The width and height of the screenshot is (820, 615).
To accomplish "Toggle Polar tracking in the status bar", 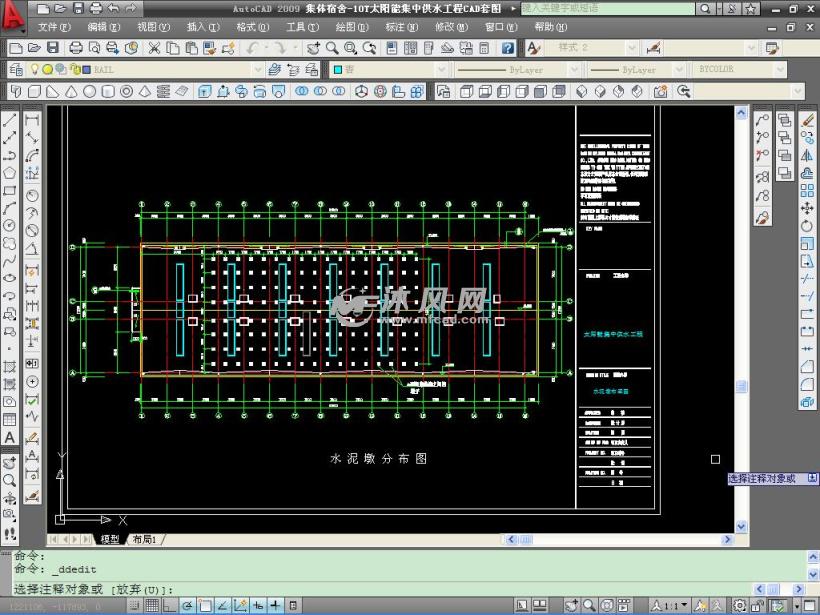I will click(x=187, y=606).
